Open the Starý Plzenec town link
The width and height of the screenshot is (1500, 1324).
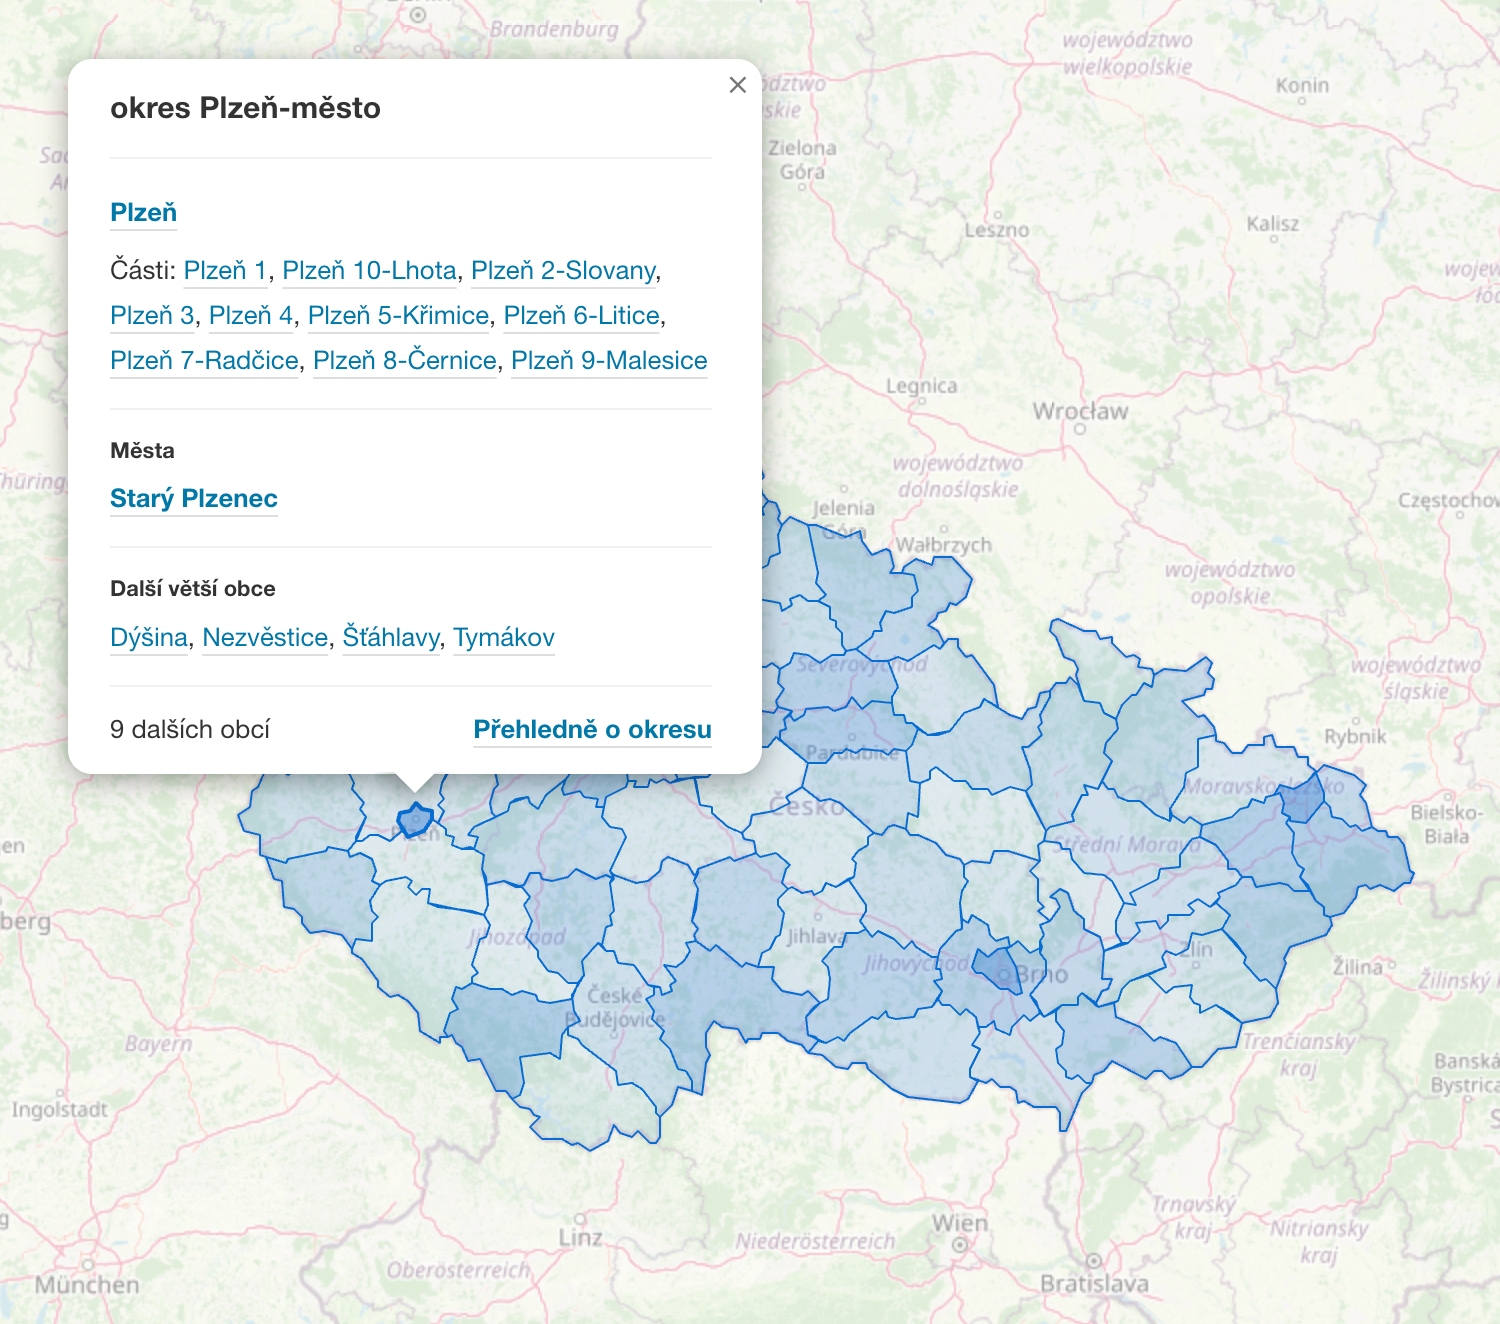[x=194, y=499]
